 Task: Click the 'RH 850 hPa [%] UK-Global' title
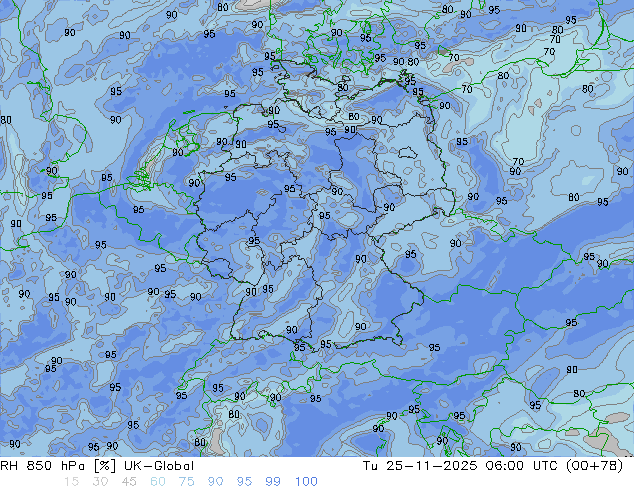pos(97,466)
